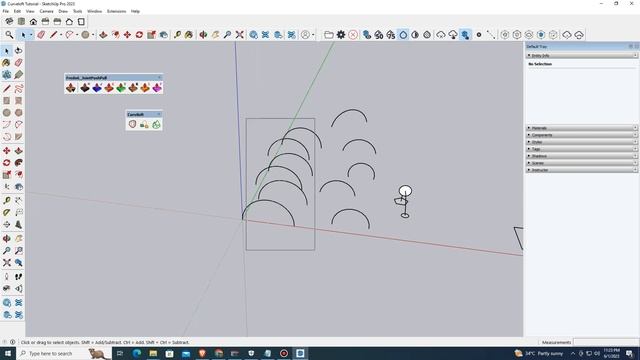Click the black gear settings icon in toolbar
The height and width of the screenshot is (360, 640).
click(x=341, y=35)
